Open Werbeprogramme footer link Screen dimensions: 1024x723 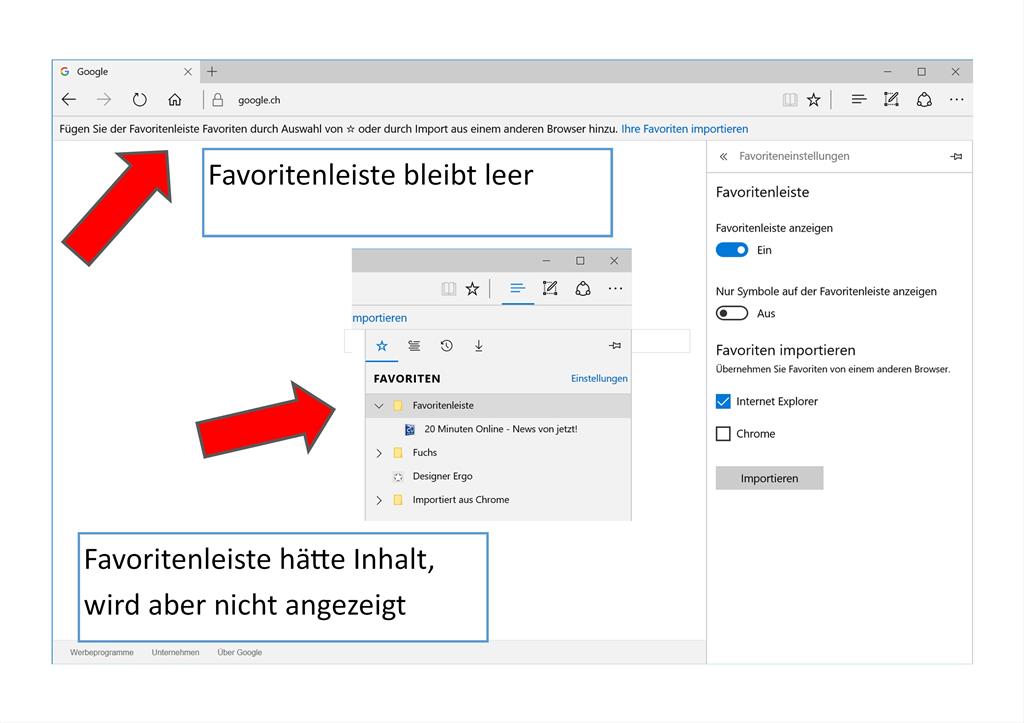(102, 652)
